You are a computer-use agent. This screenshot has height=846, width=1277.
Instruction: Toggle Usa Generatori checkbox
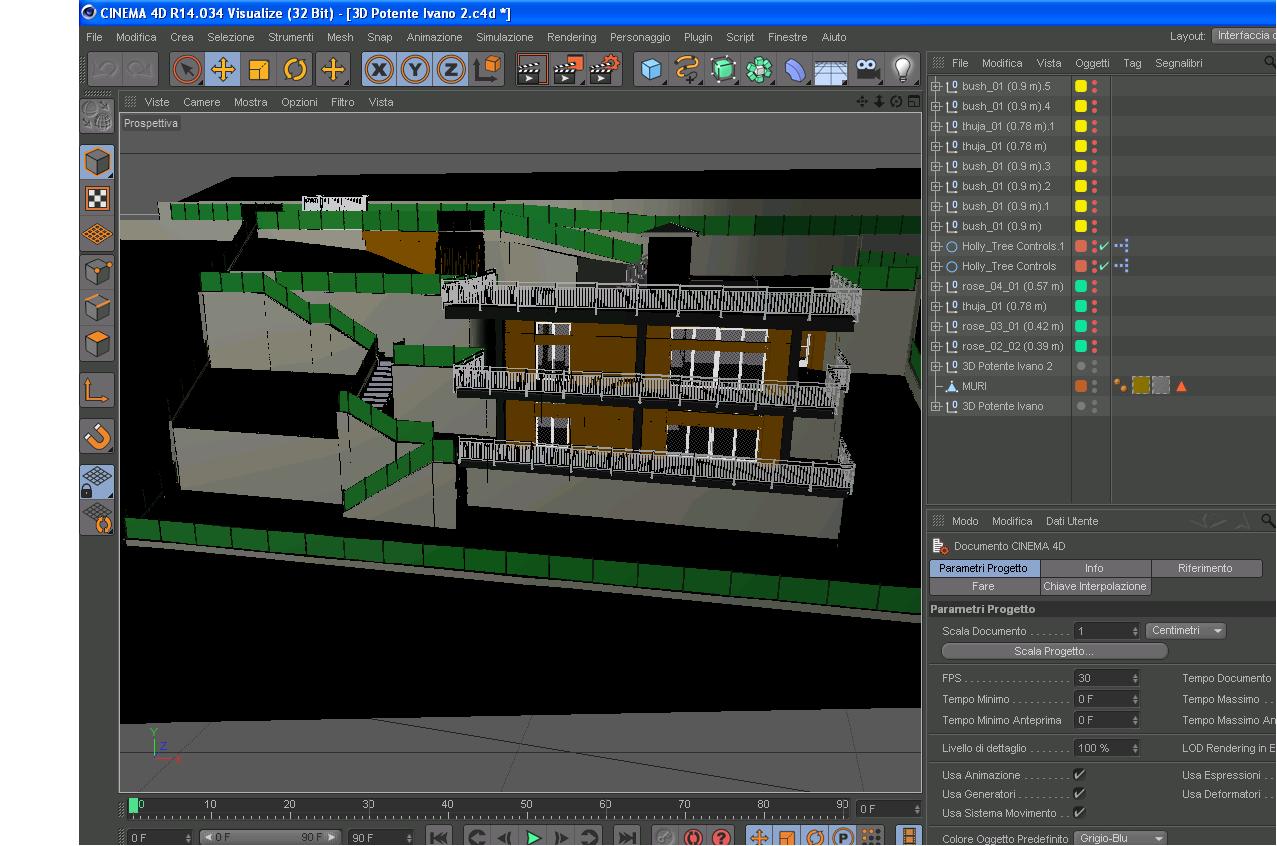1079,794
